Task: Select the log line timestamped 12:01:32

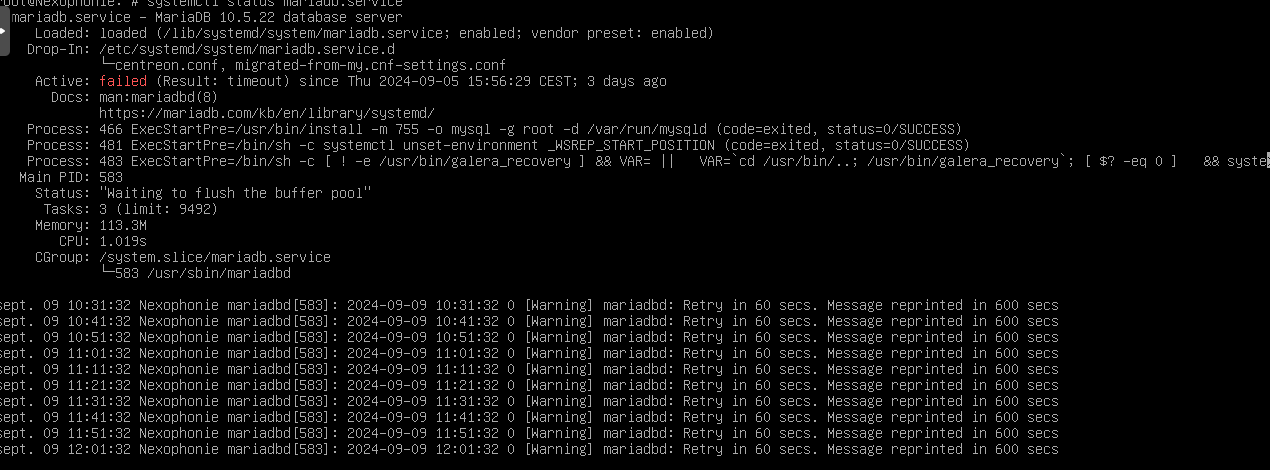Action: [x=529, y=449]
